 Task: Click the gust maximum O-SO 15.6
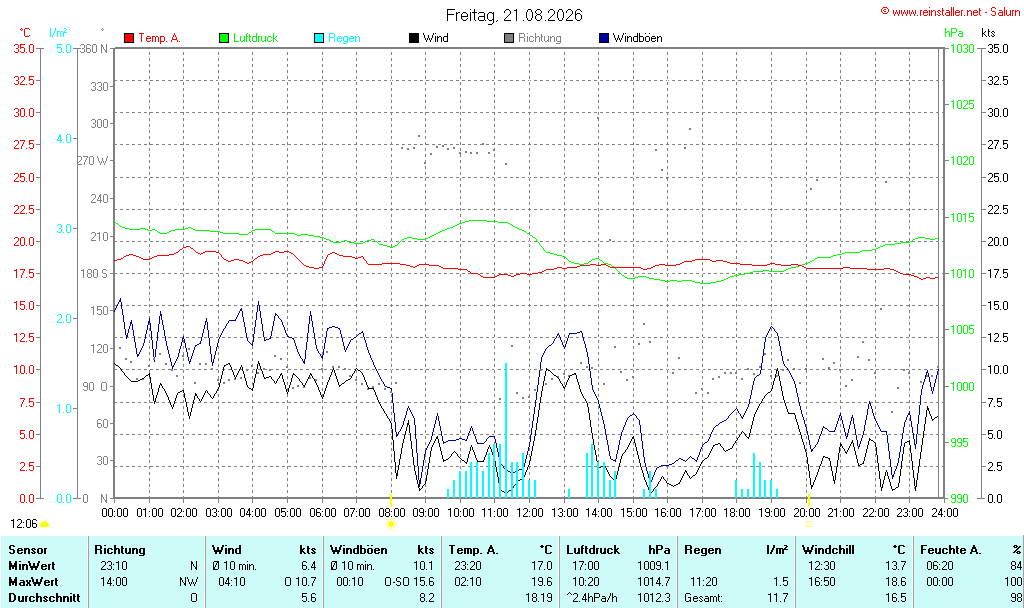tap(409, 581)
